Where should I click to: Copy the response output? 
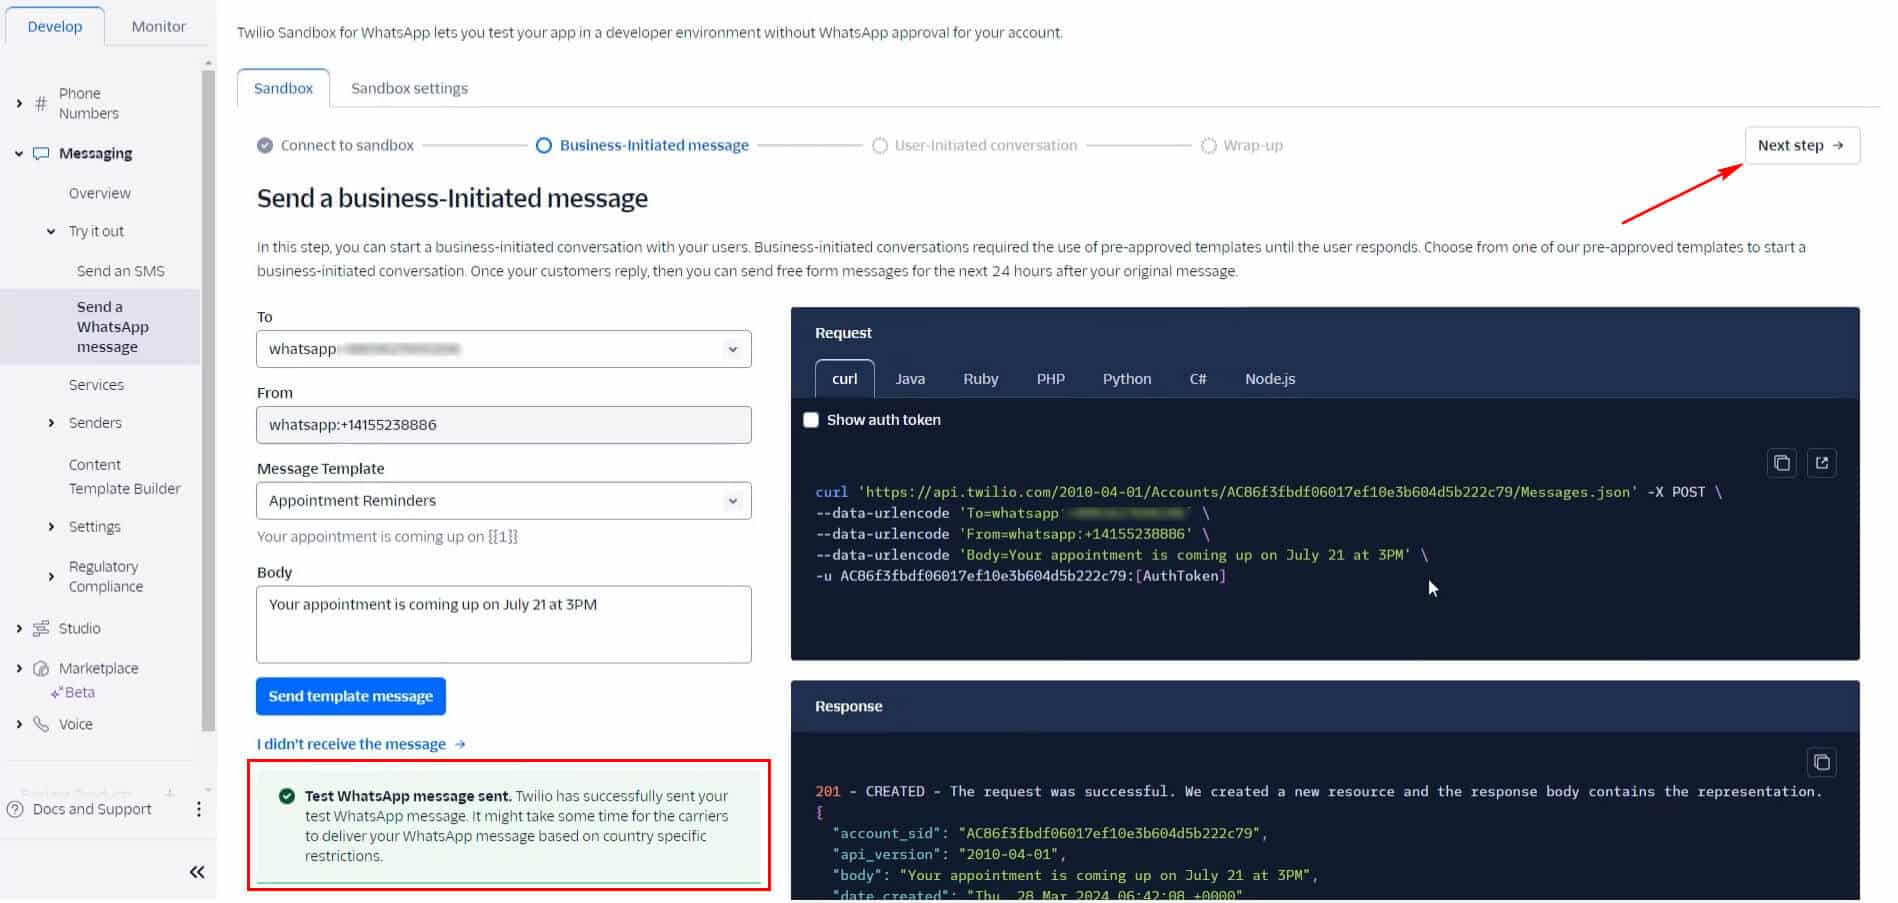pyautogui.click(x=1821, y=762)
